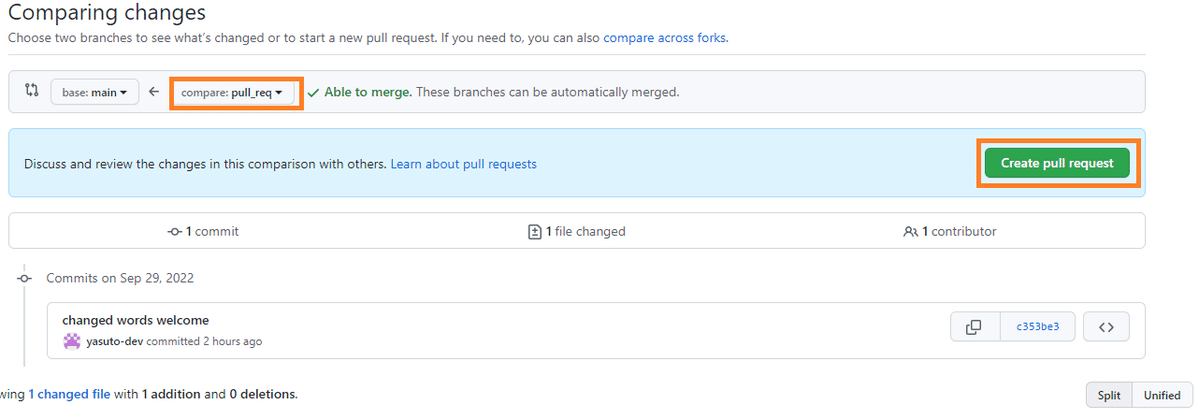Open Learn about pull requests link
Screen dimensions: 1200x419
coord(463,163)
